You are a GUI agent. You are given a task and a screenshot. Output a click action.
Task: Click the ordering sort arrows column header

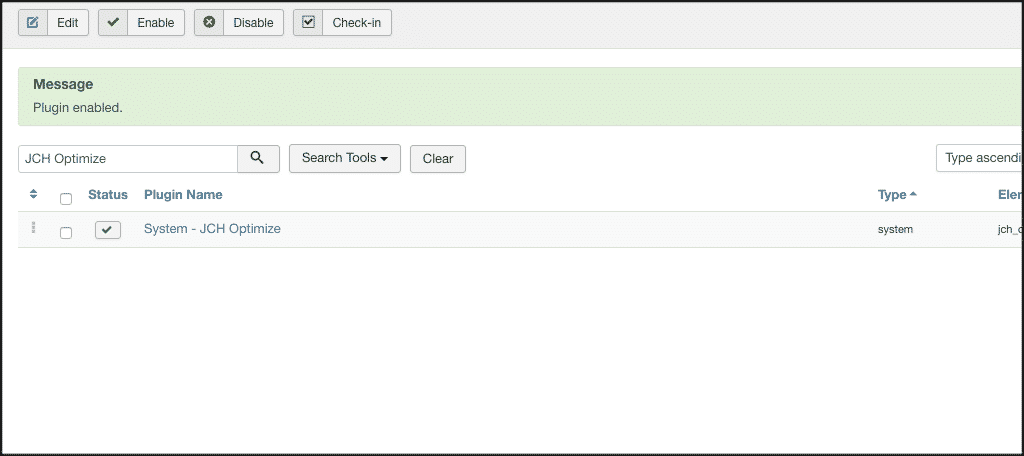click(x=33, y=195)
